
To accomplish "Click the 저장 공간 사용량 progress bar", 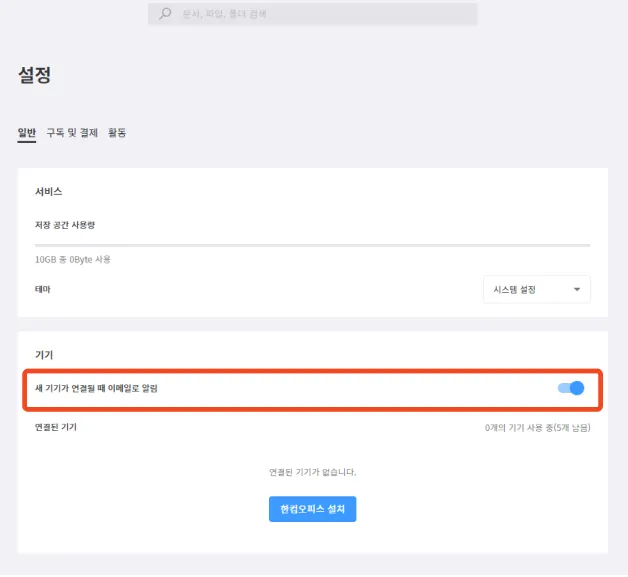I will tap(312, 244).
